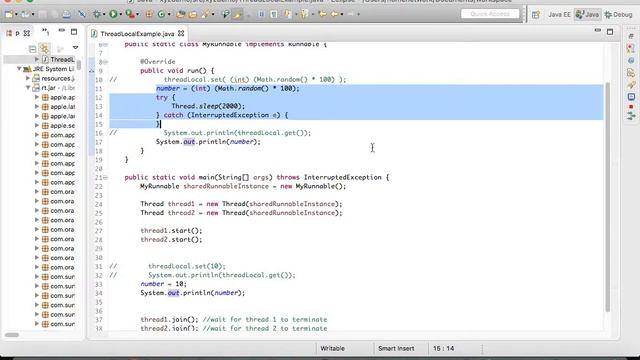The width and height of the screenshot is (640, 360).
Task: Click the Run Last Tool icon
Action: pyautogui.click(x=130, y=14)
